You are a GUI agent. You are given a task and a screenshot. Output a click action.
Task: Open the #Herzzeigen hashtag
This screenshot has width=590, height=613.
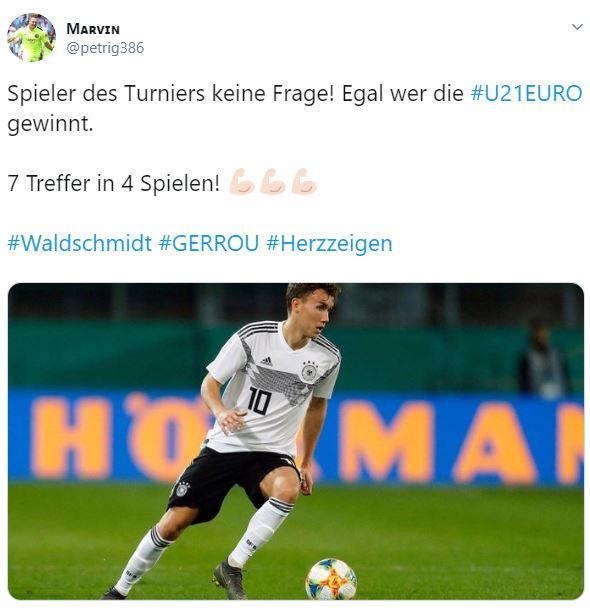coord(329,244)
